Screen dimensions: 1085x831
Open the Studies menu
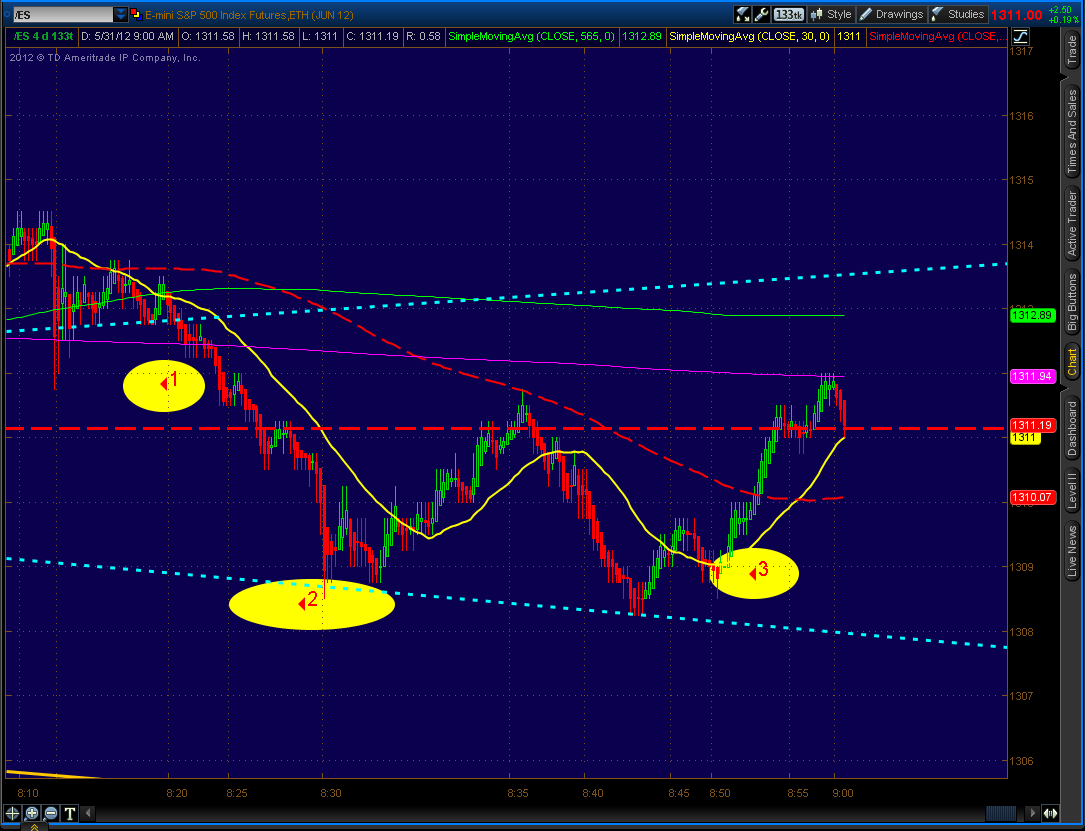[x=958, y=15]
